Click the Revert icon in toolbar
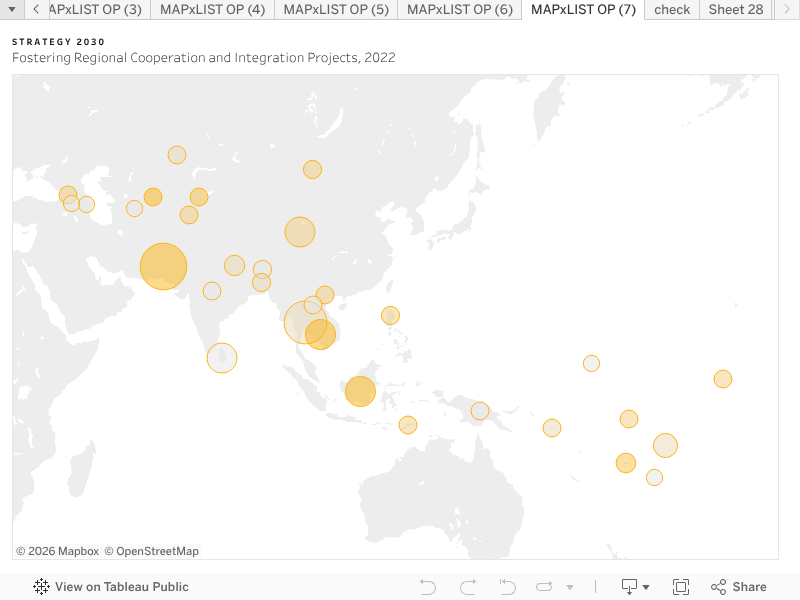Screen dimensions: 800x600 507,587
